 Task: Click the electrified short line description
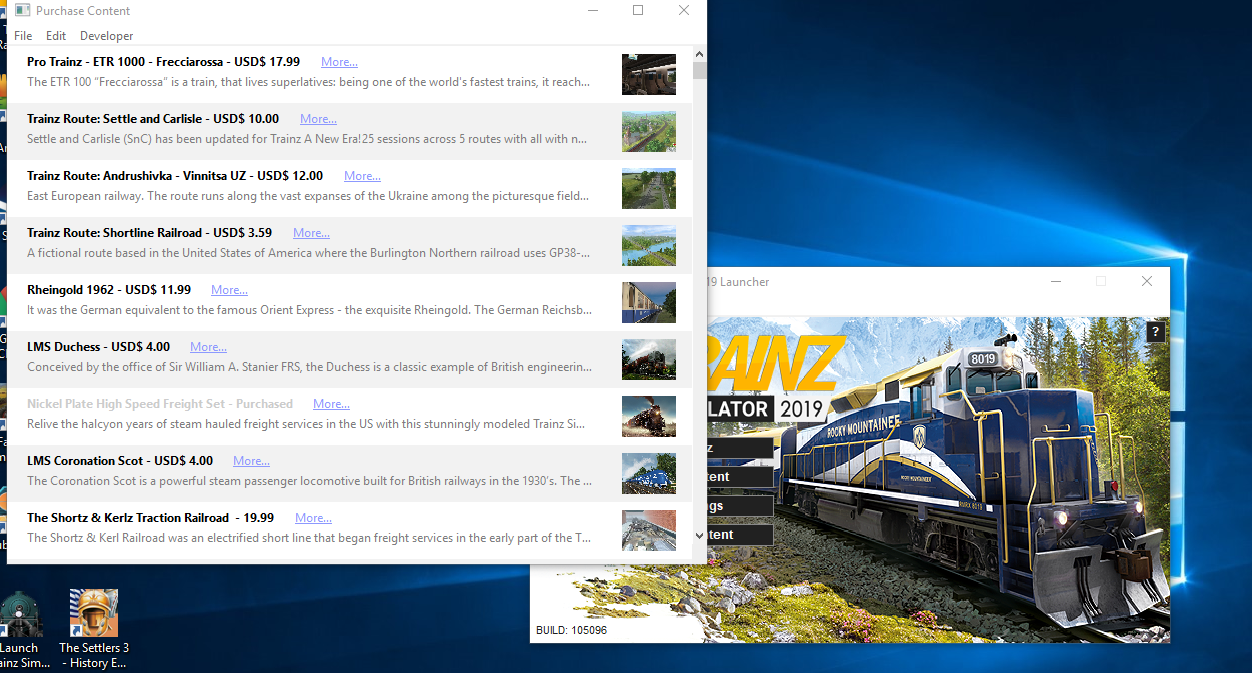[x=309, y=538]
